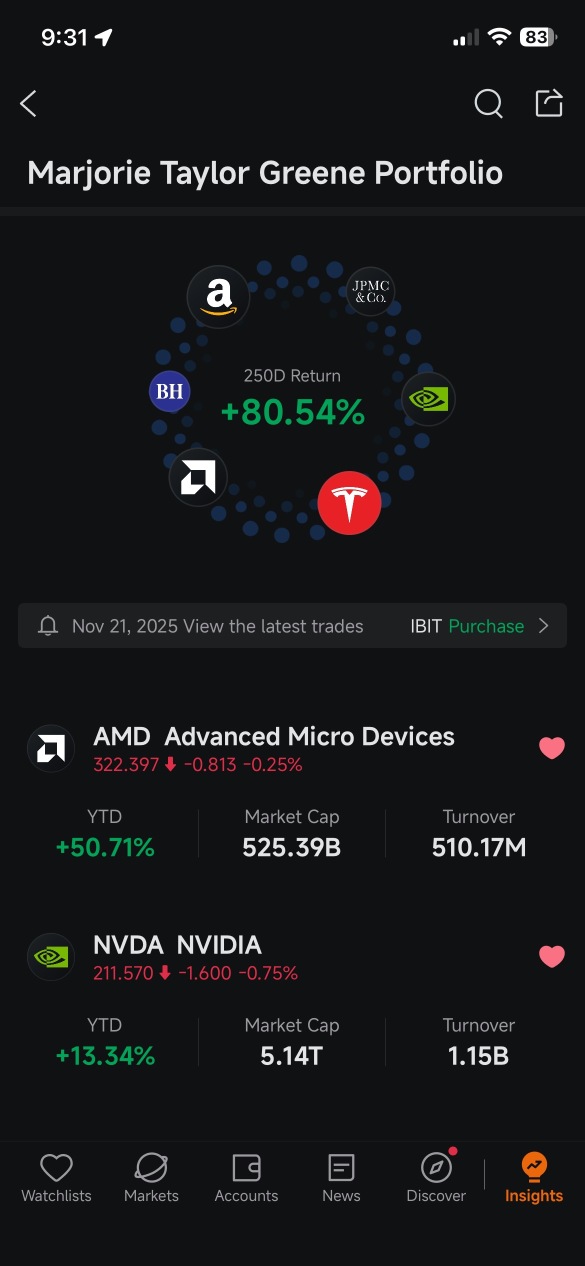Tap the back arrow icon
Viewport: 585px width, 1266px height.
(x=28, y=103)
